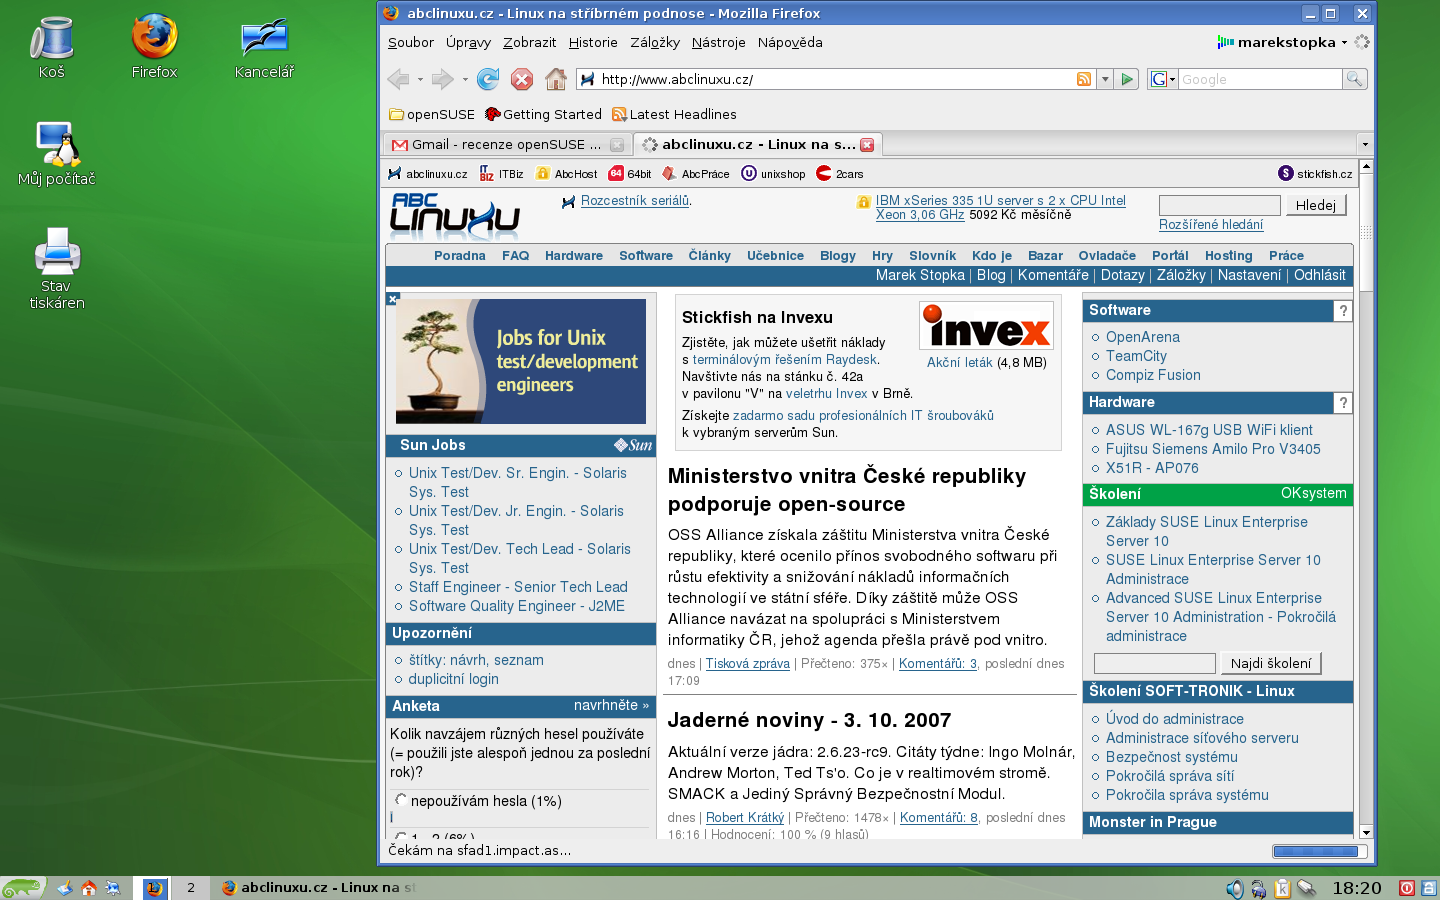Click the home folder icon in the taskbar
Viewport: 1440px width, 900px height.
(89, 887)
